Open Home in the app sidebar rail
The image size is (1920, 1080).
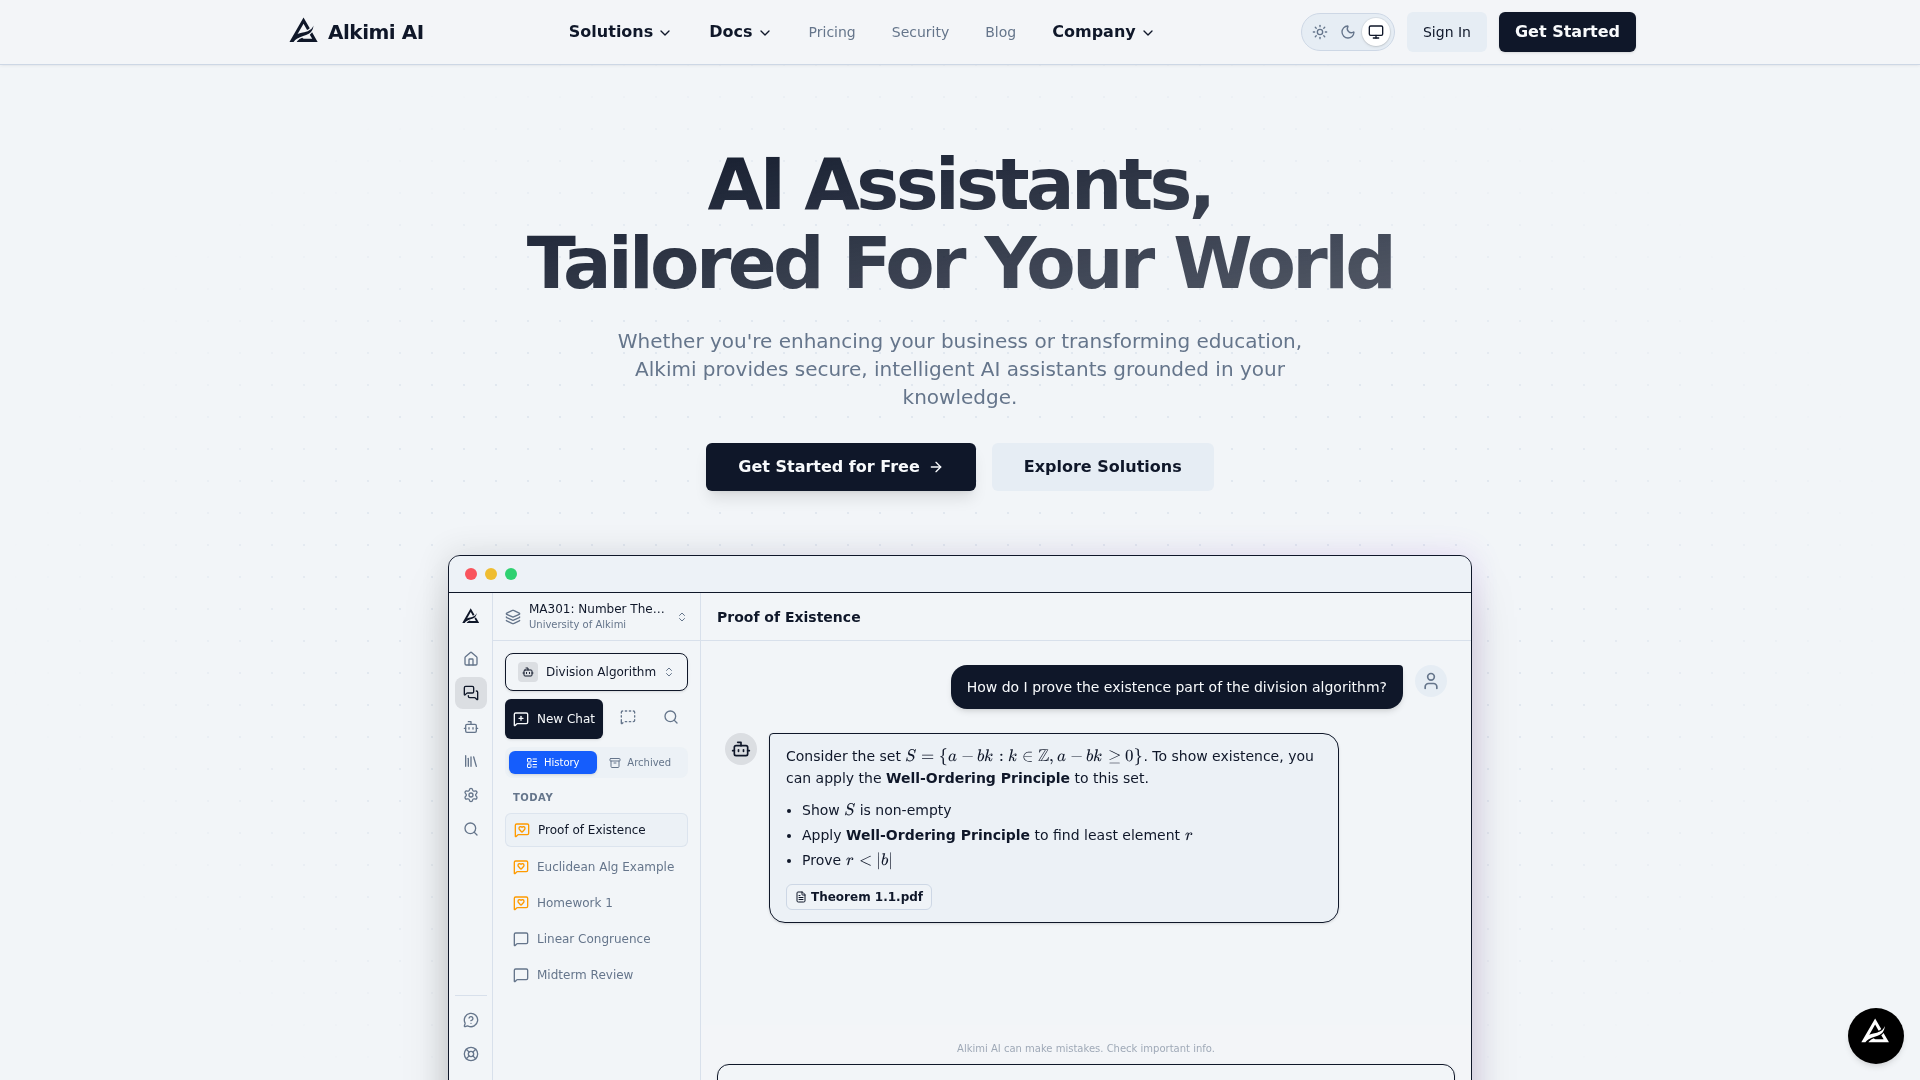471,659
